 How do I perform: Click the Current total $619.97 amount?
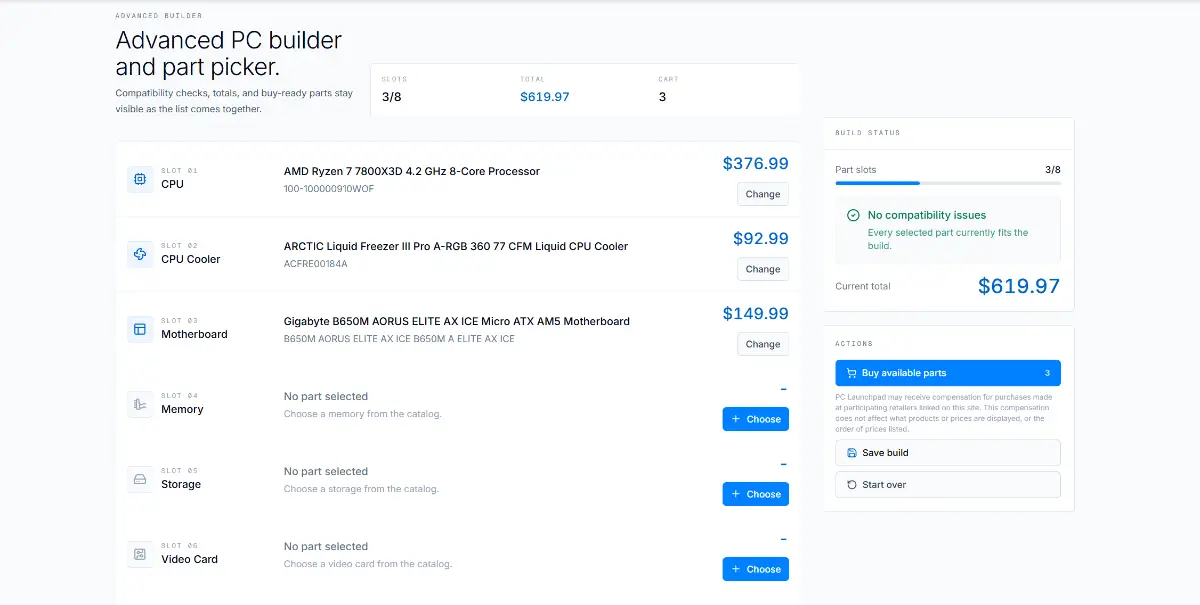[x=1019, y=286]
